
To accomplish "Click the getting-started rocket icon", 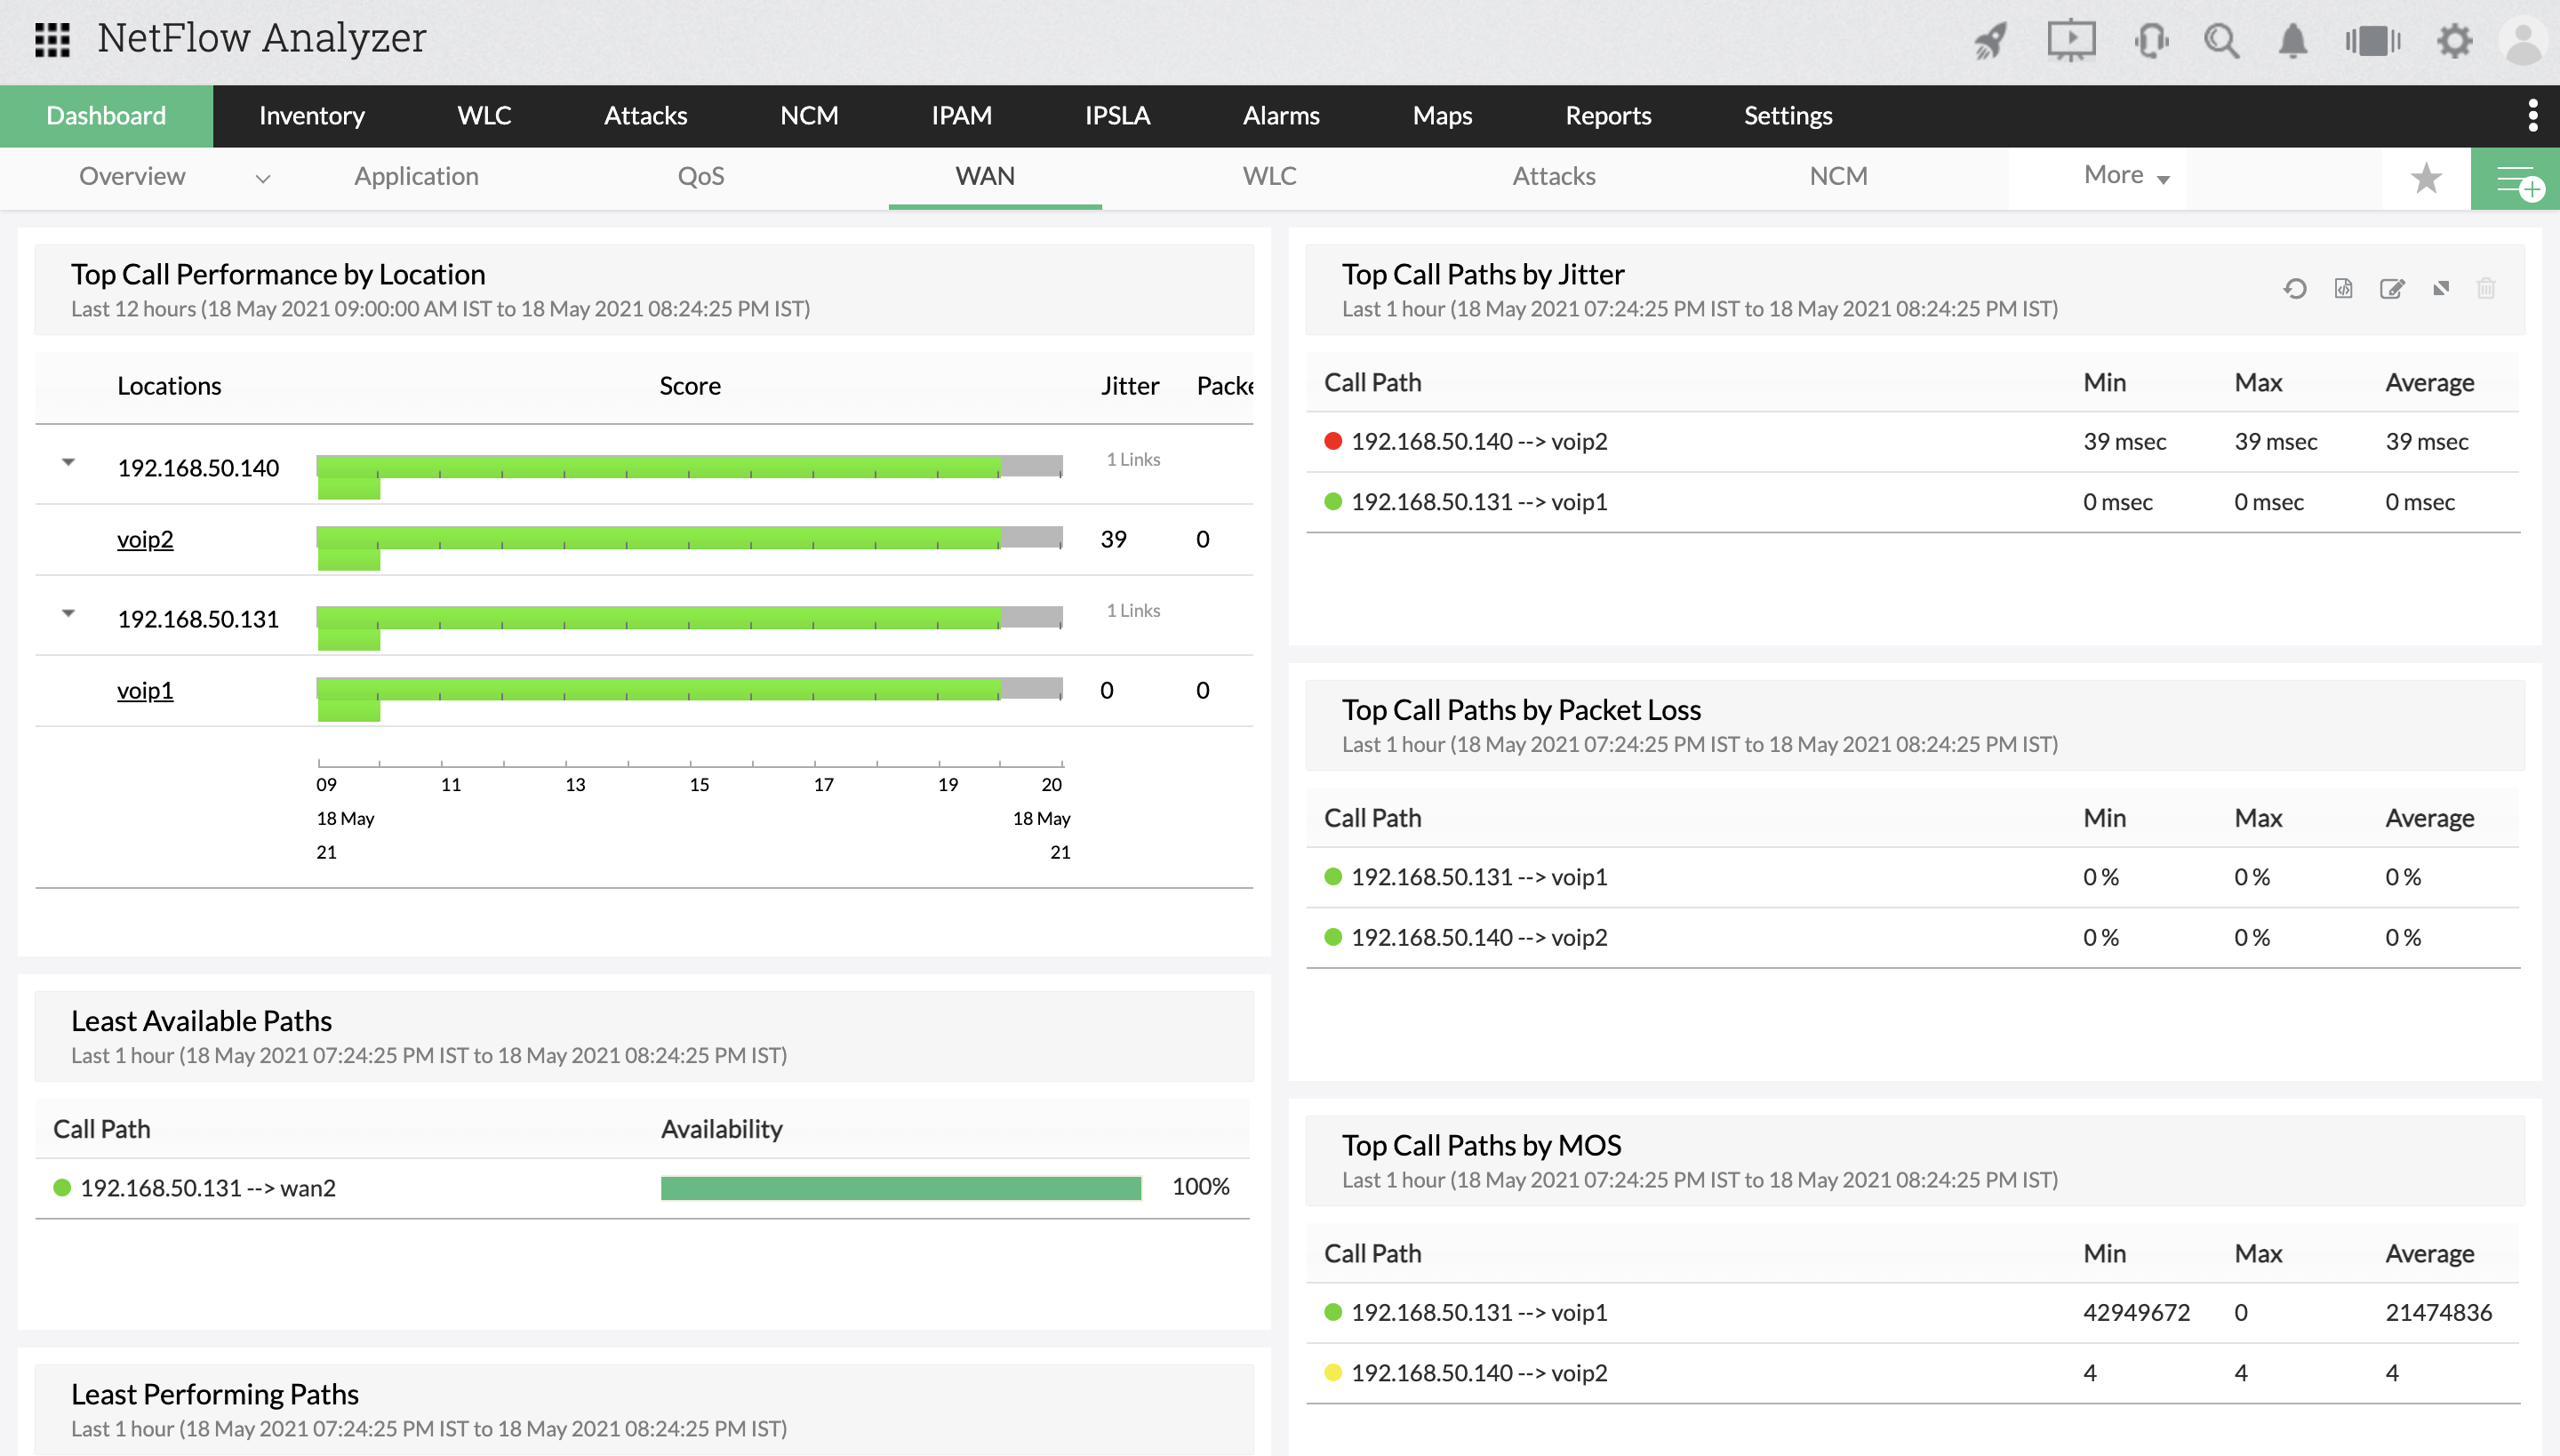I will pos(1989,41).
